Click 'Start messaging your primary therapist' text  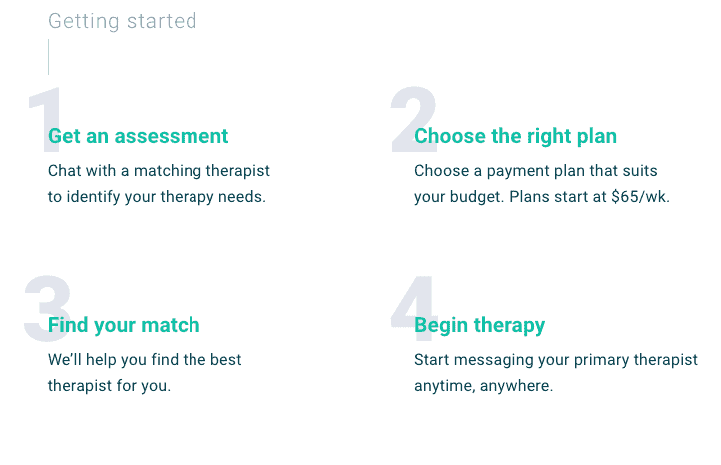pyautogui.click(x=556, y=360)
